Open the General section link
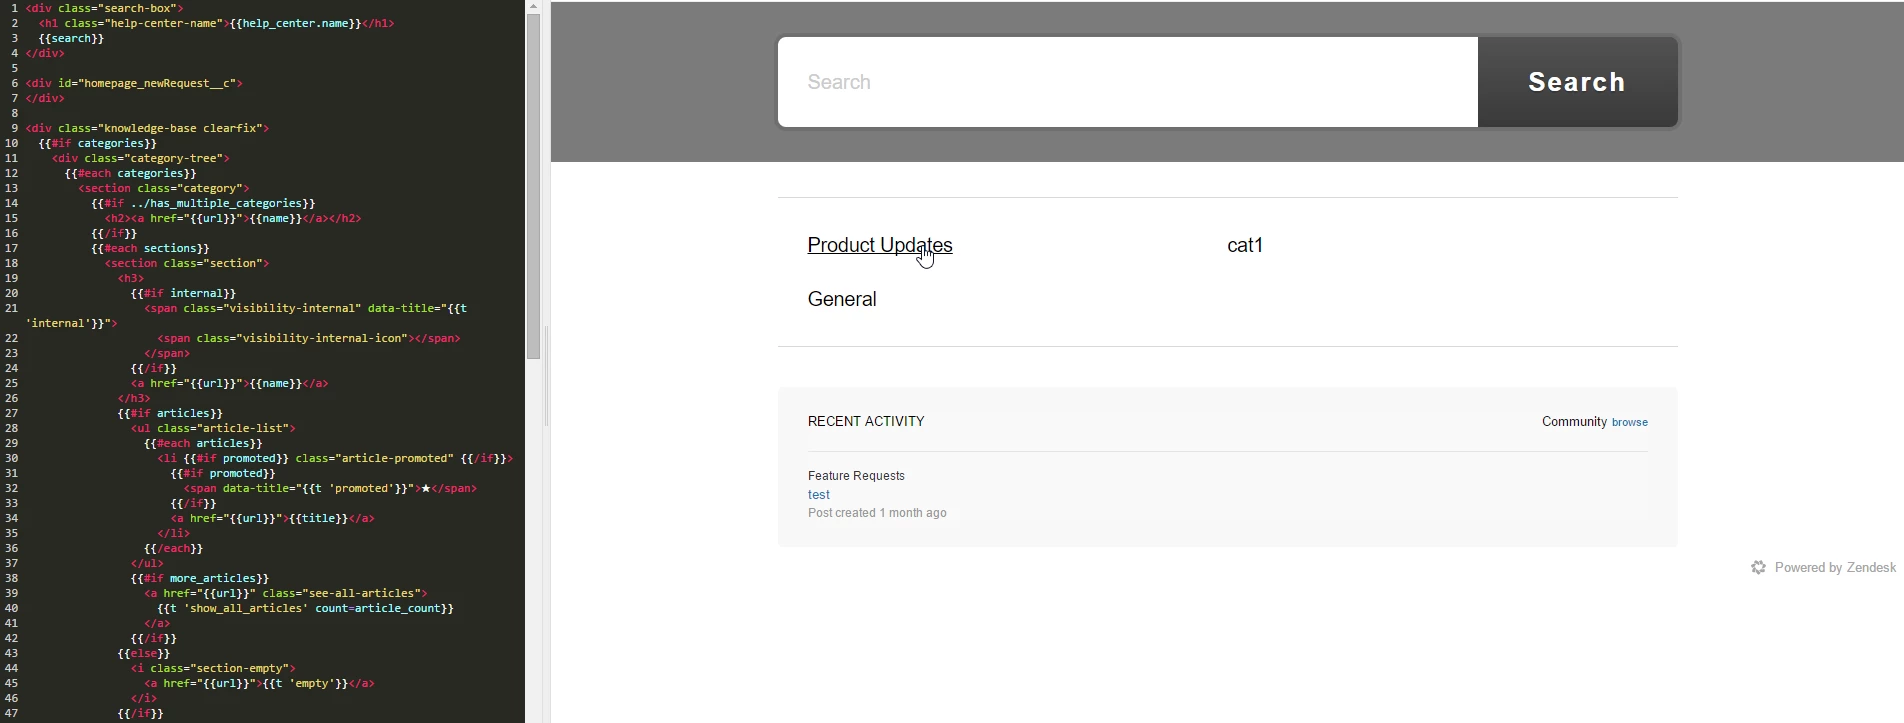 [x=842, y=299]
